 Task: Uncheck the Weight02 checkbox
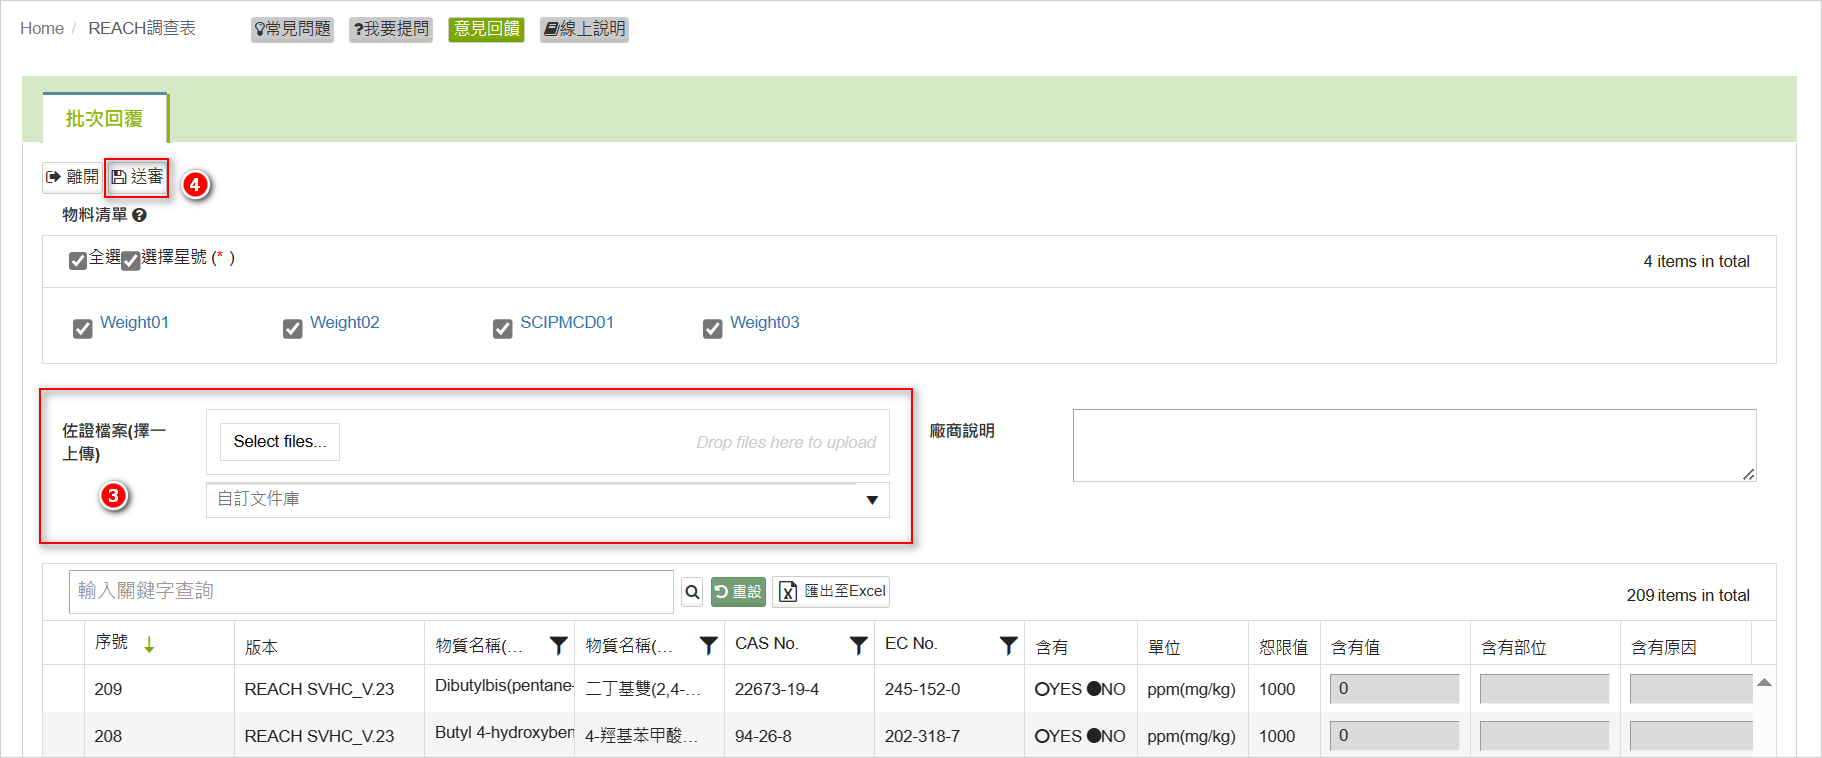click(293, 329)
